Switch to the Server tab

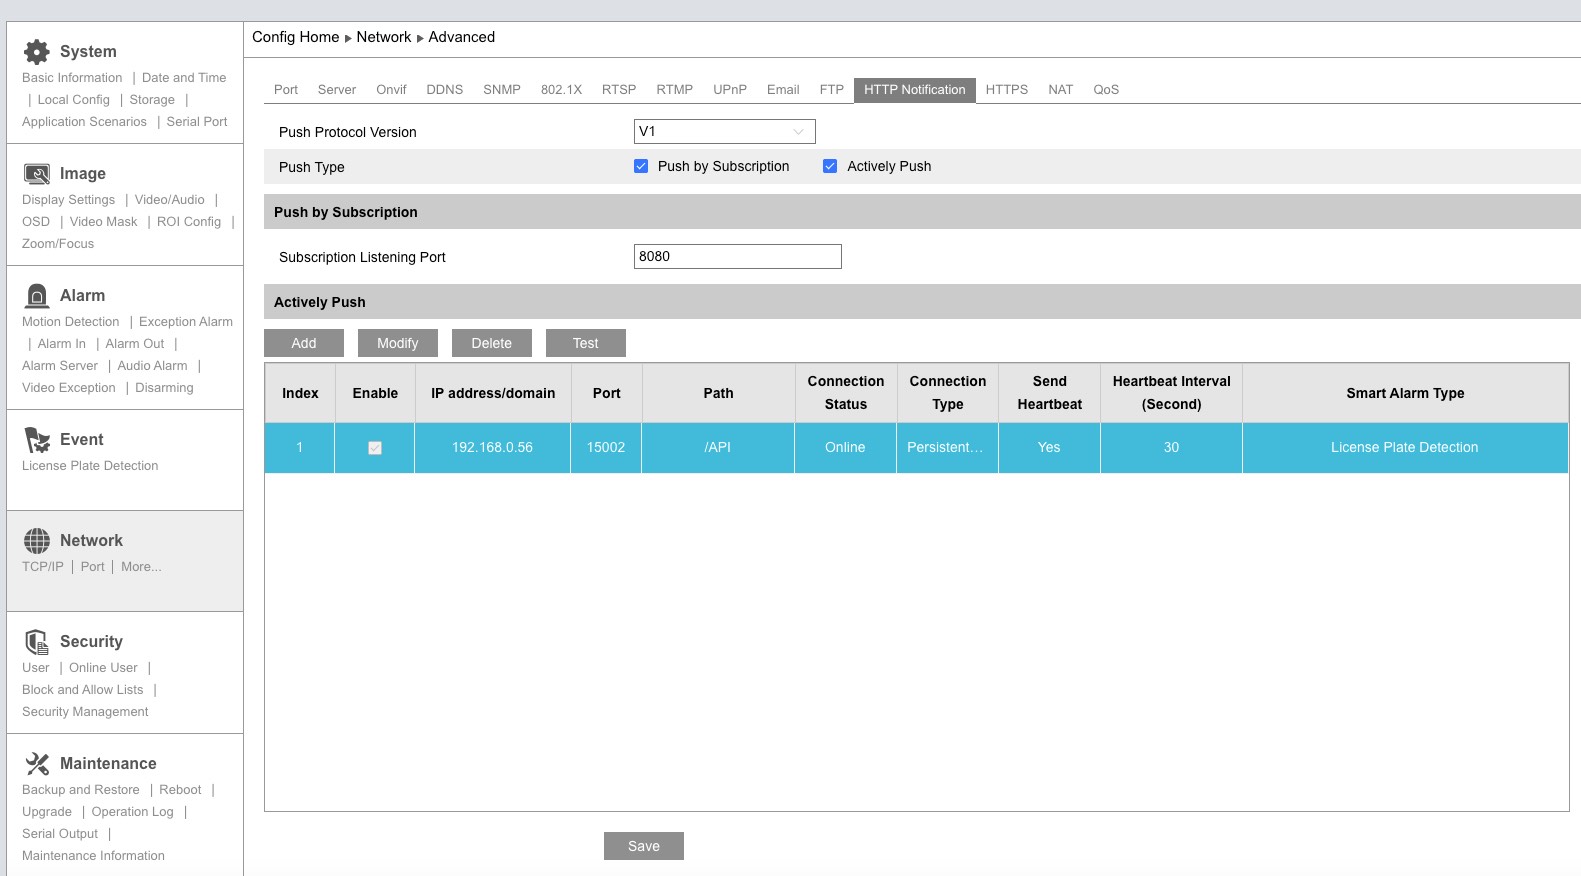[337, 89]
